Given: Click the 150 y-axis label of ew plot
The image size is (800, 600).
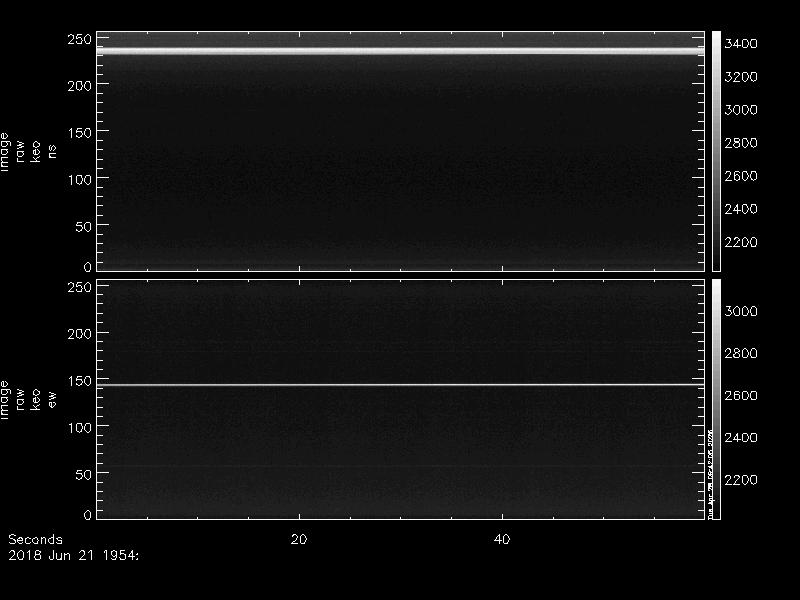Looking at the screenshot, I should click(x=80, y=381).
